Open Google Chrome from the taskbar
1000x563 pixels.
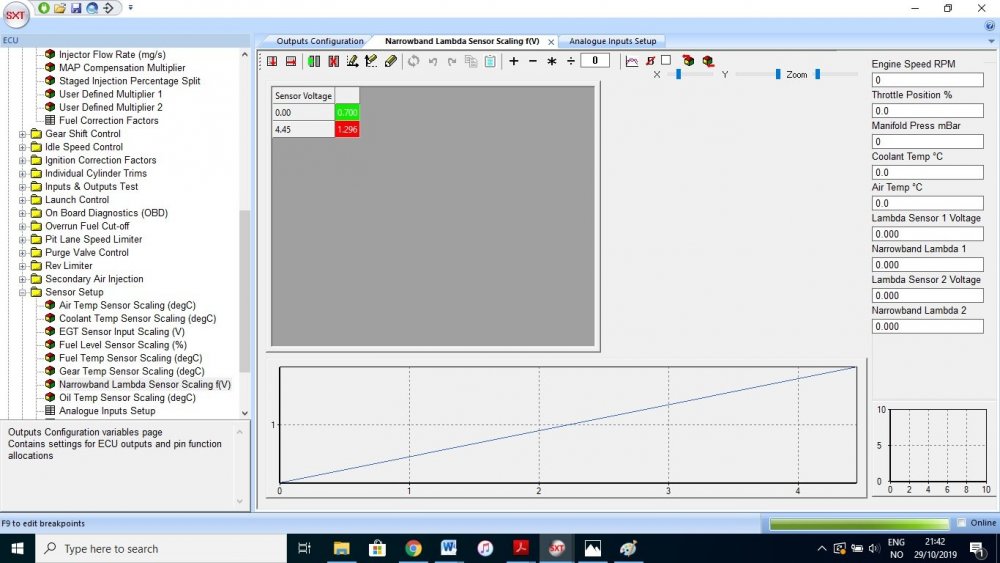(413, 548)
